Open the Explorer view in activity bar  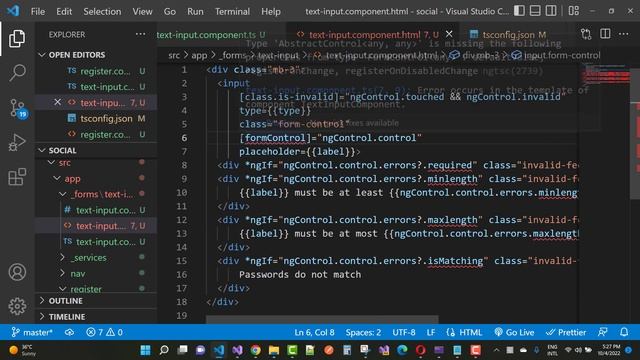point(17,39)
